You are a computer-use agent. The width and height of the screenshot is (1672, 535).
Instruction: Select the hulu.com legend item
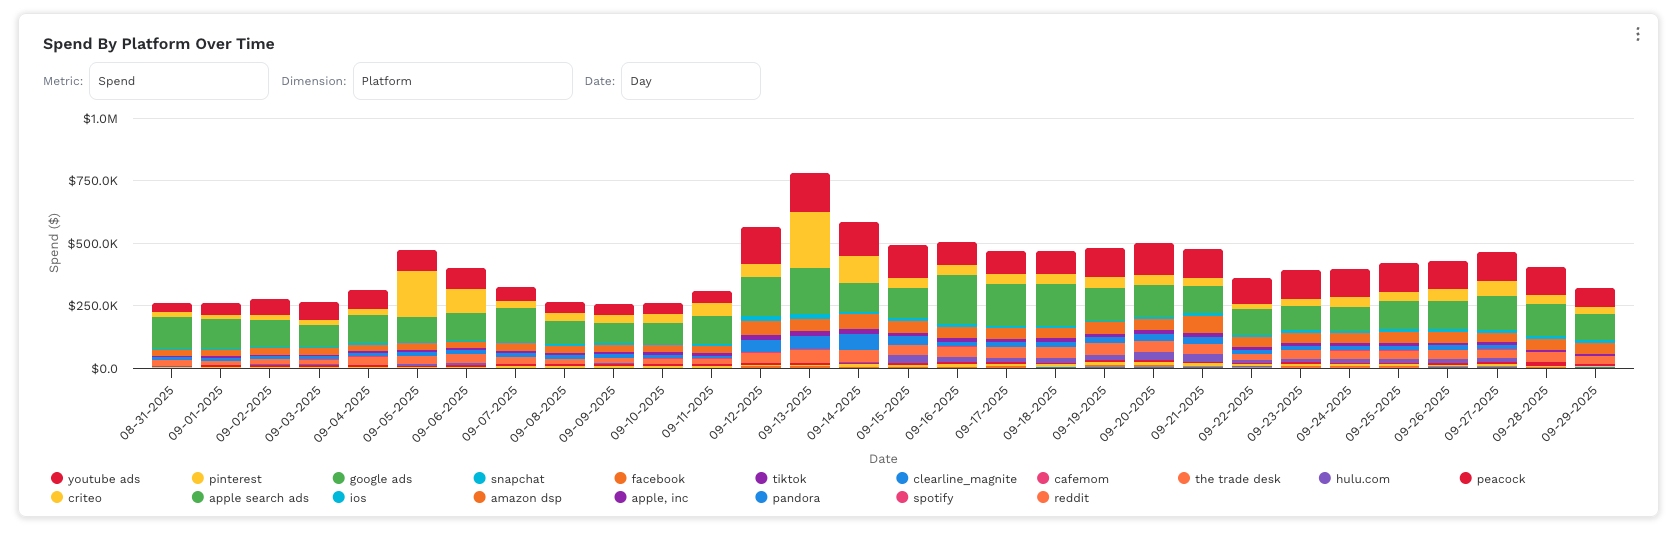1362,479
